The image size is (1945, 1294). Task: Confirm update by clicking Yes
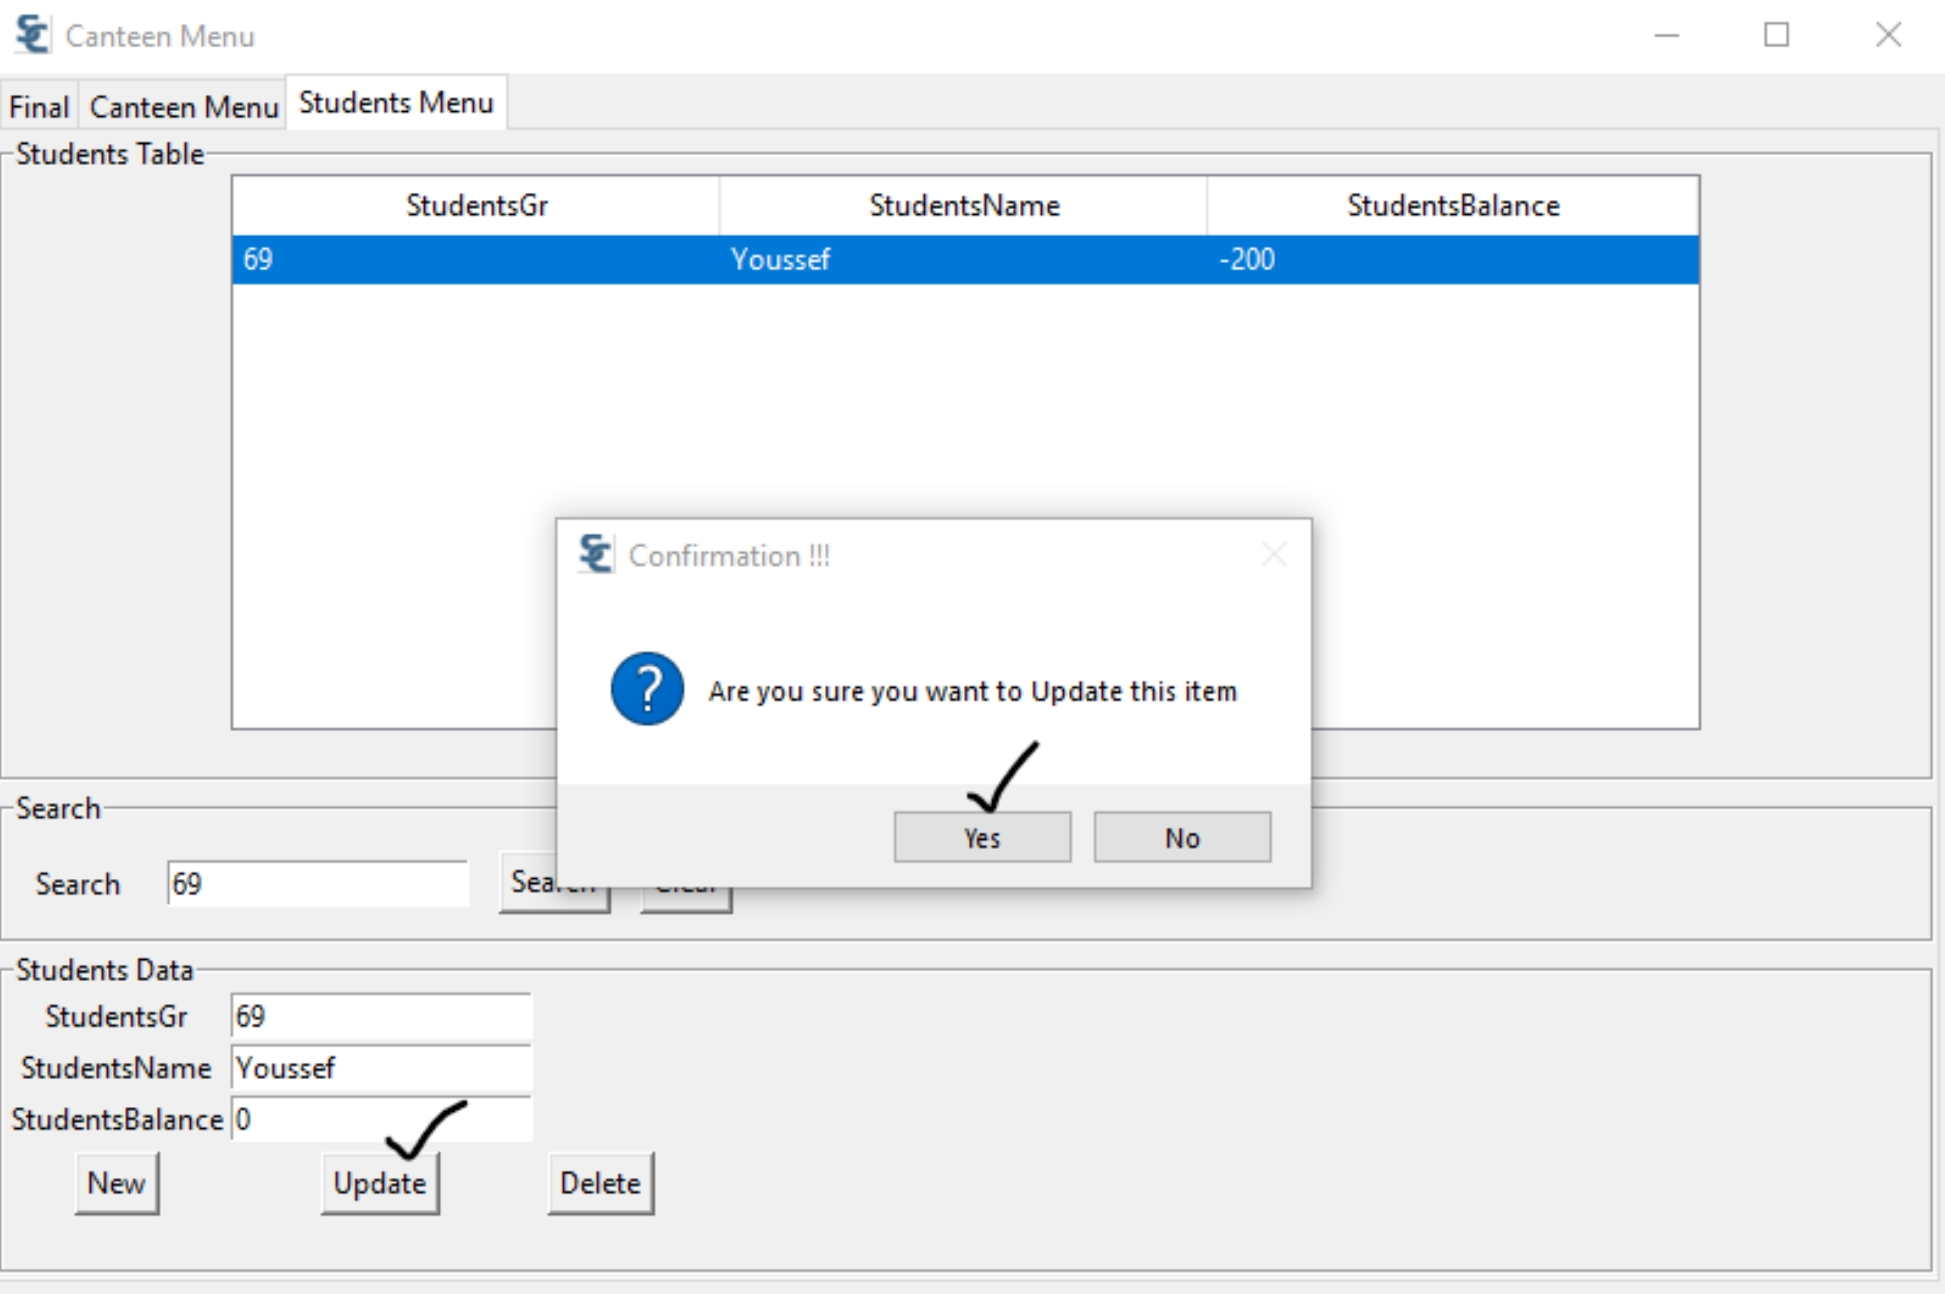coord(981,837)
